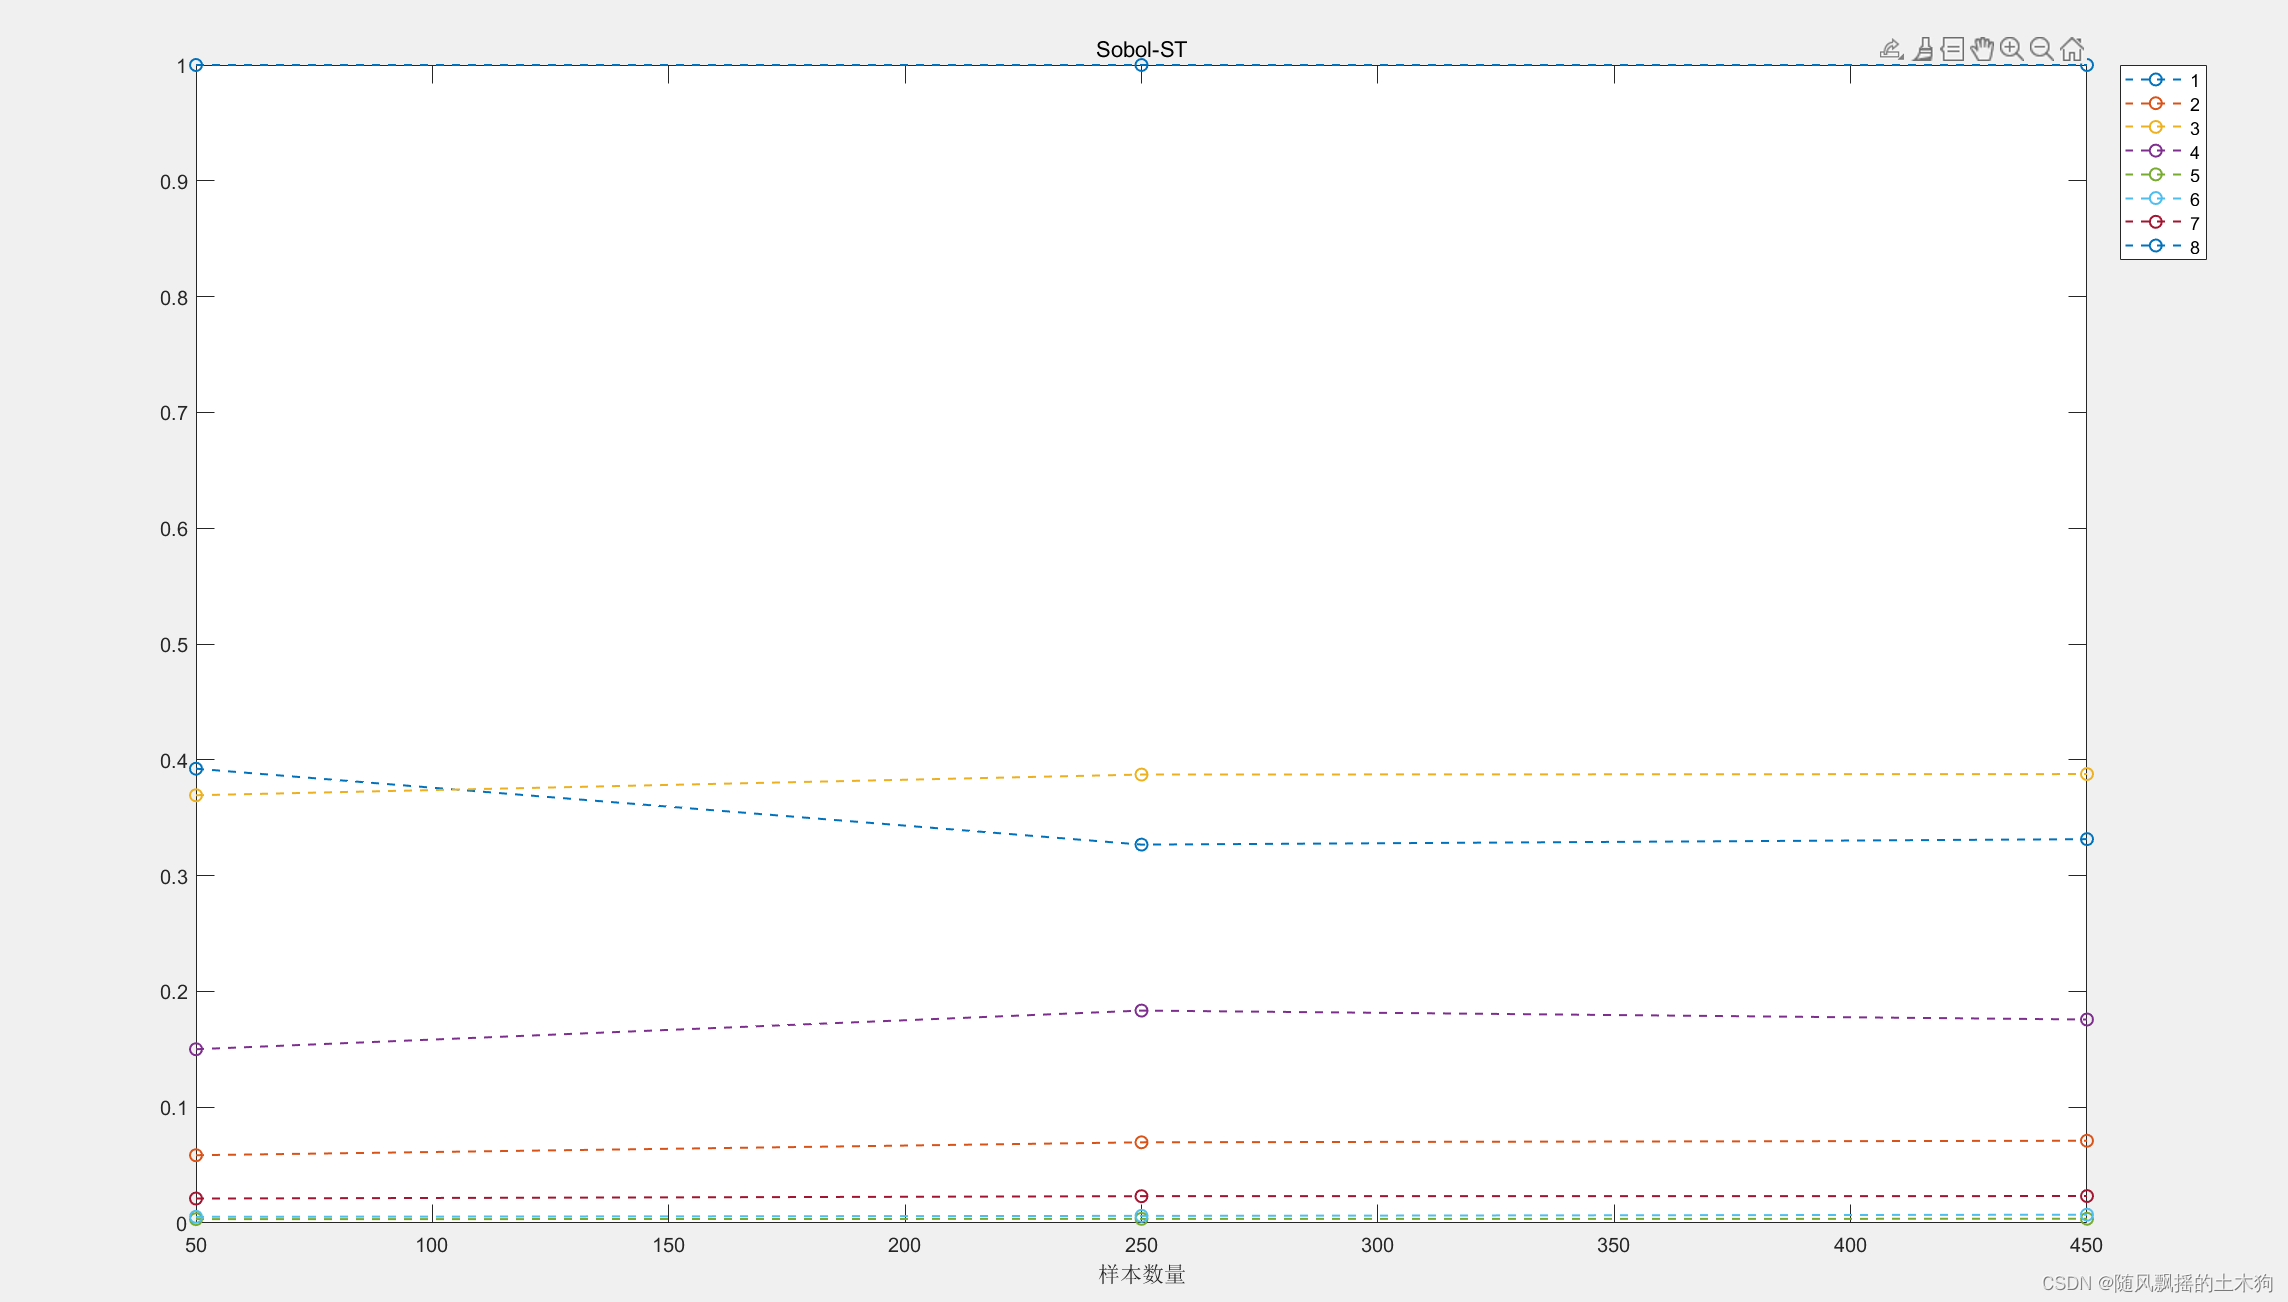Viewport: 2288px width, 1302px height.
Task: Click legend entry 3 (yellow)
Action: pyautogui.click(x=2162, y=128)
